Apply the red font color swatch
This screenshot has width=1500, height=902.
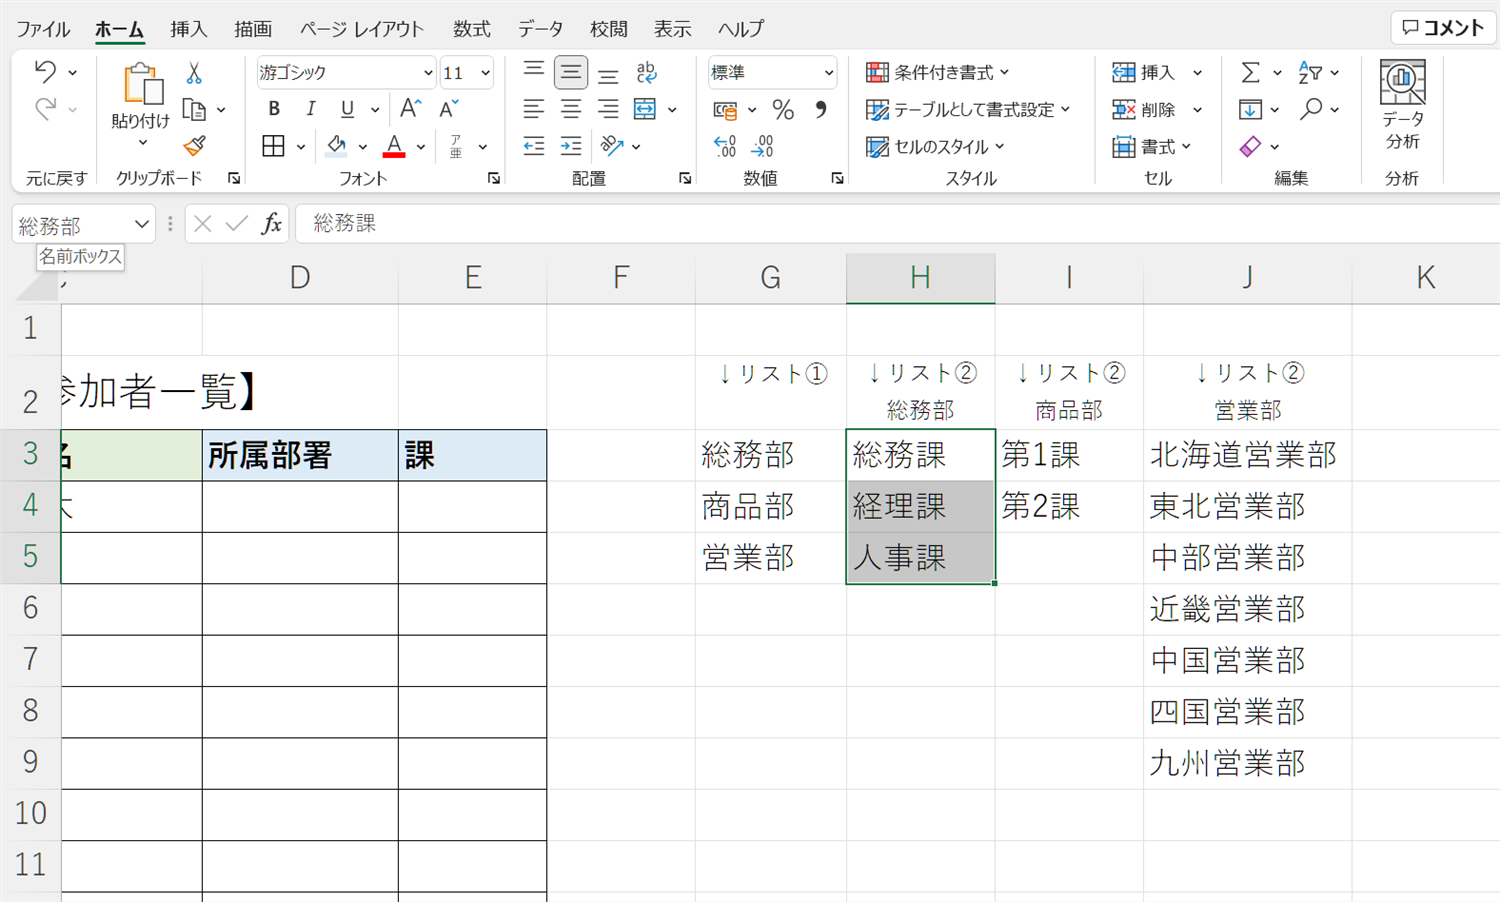pos(394,147)
